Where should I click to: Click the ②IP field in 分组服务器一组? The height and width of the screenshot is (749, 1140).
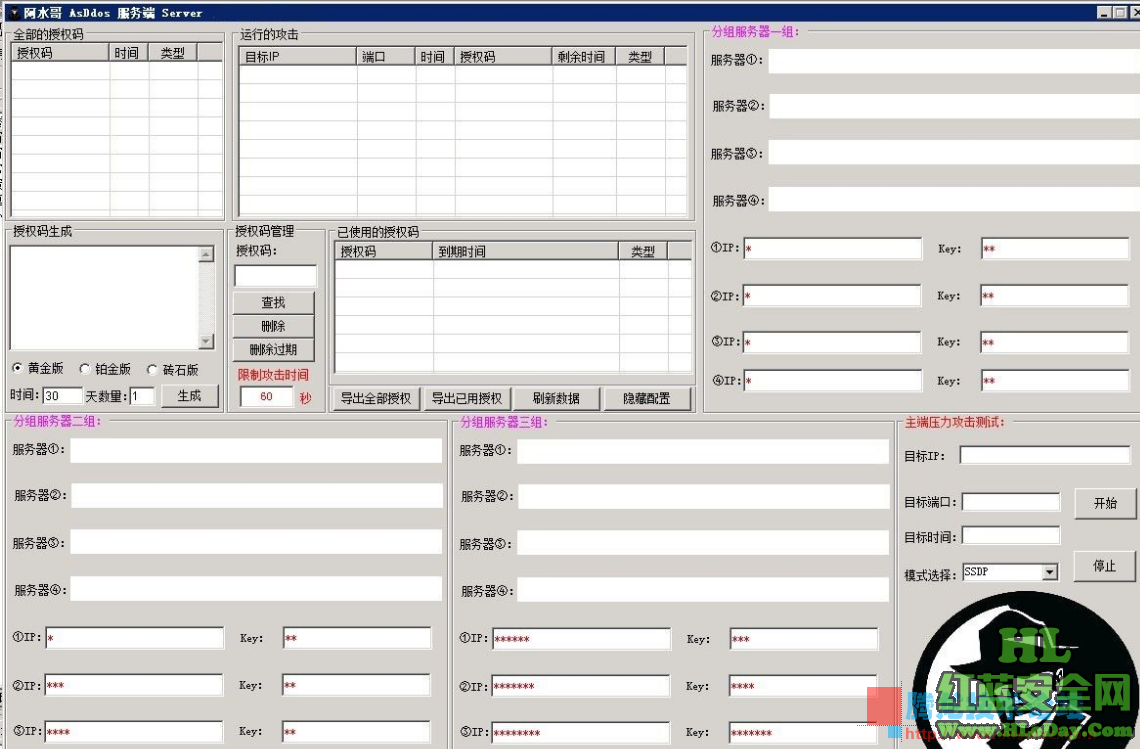(x=832, y=296)
